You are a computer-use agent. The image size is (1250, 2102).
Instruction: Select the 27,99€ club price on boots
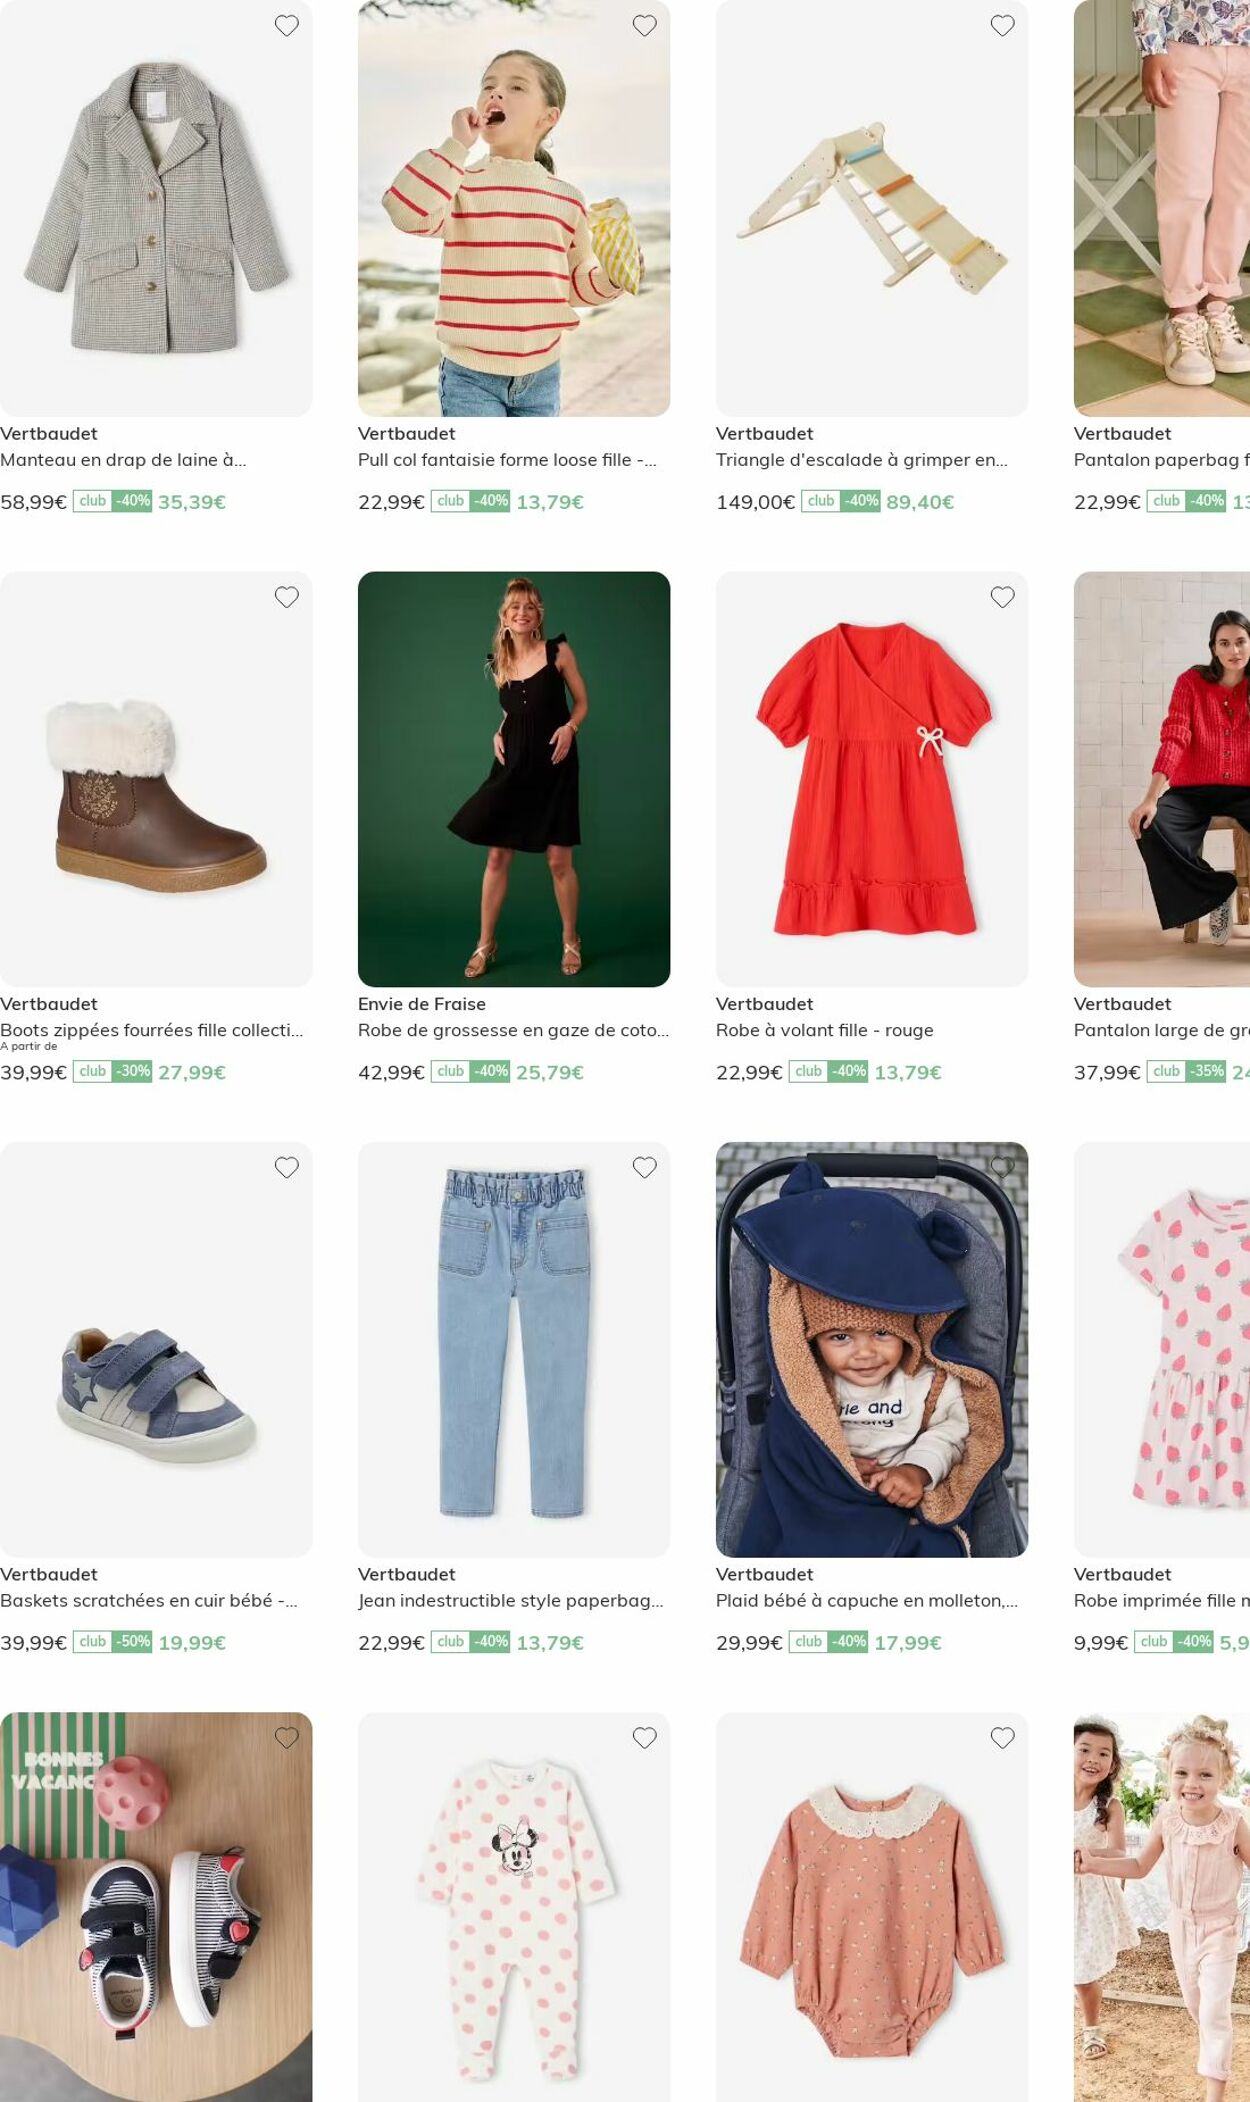[192, 1072]
